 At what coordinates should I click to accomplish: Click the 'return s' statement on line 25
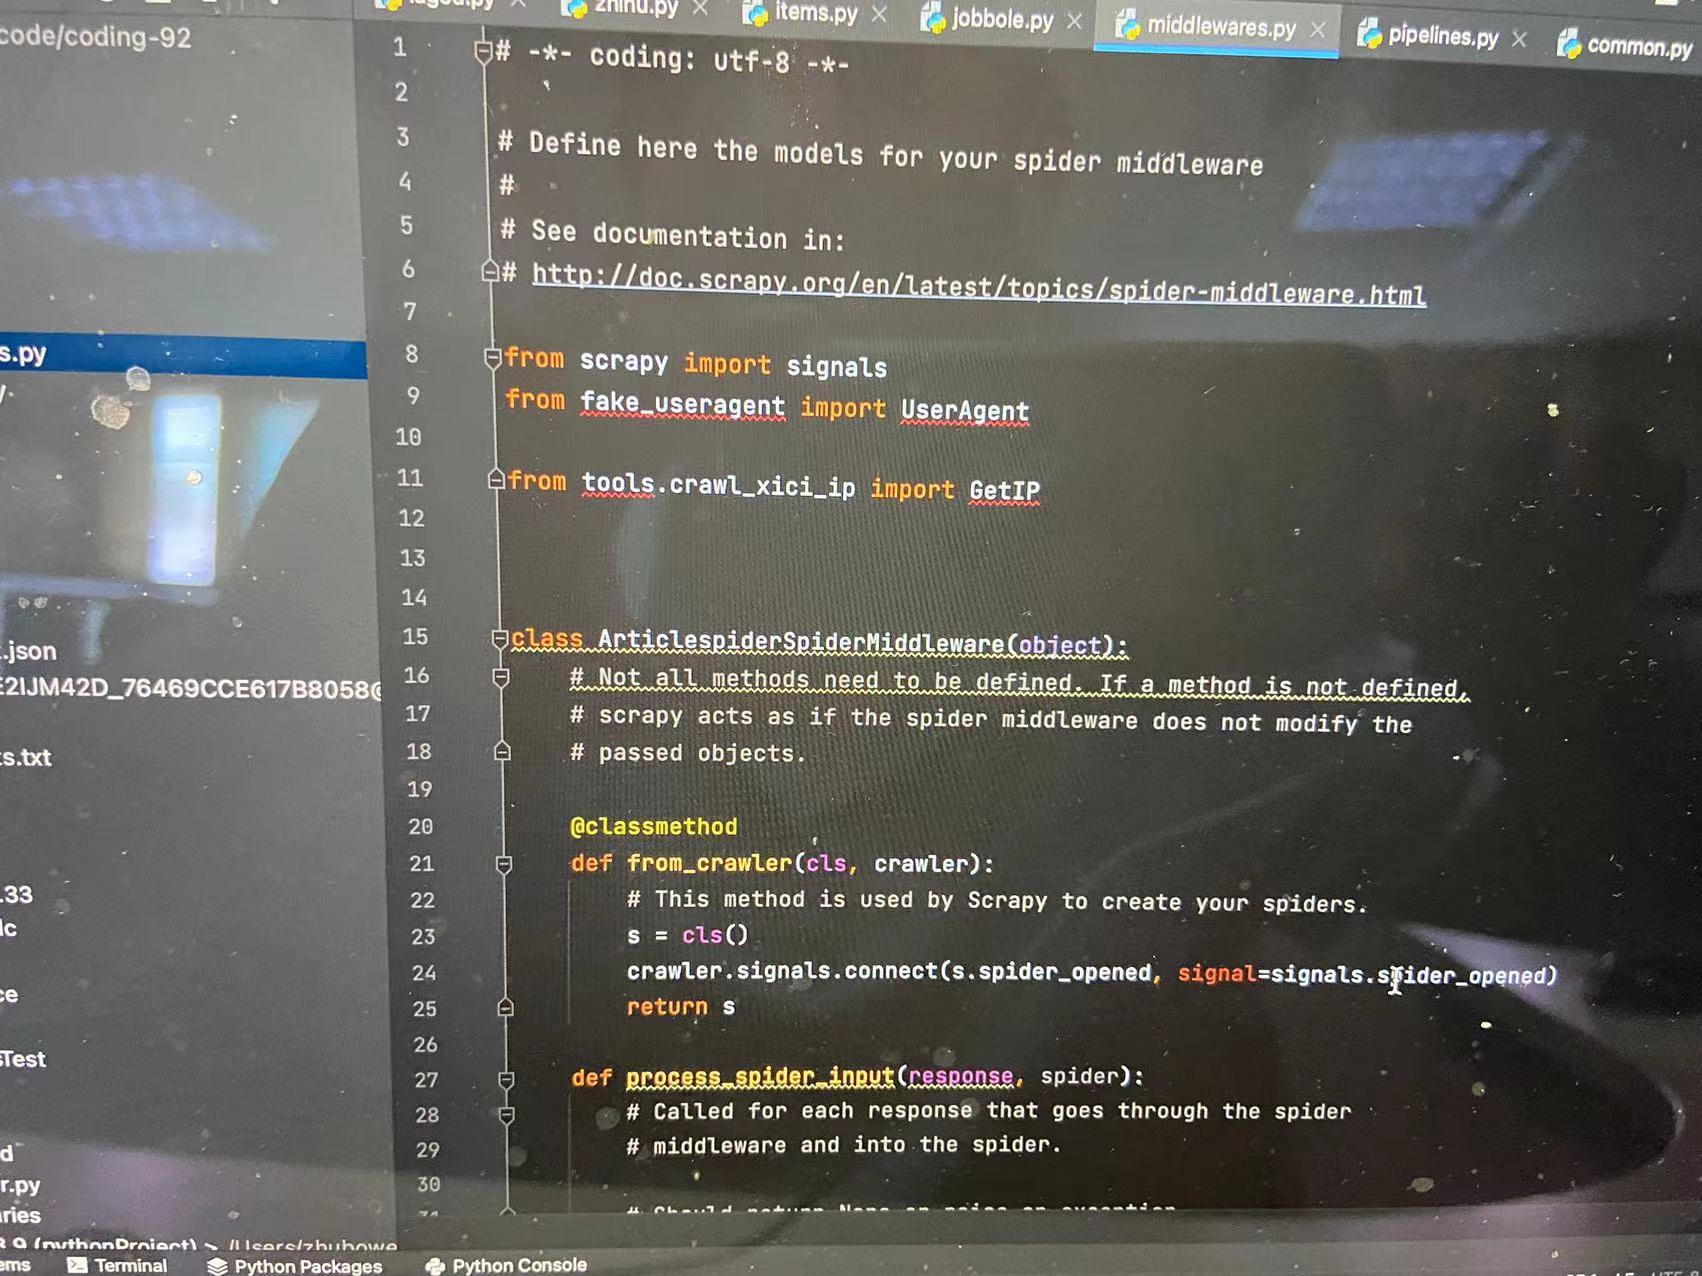click(681, 1007)
